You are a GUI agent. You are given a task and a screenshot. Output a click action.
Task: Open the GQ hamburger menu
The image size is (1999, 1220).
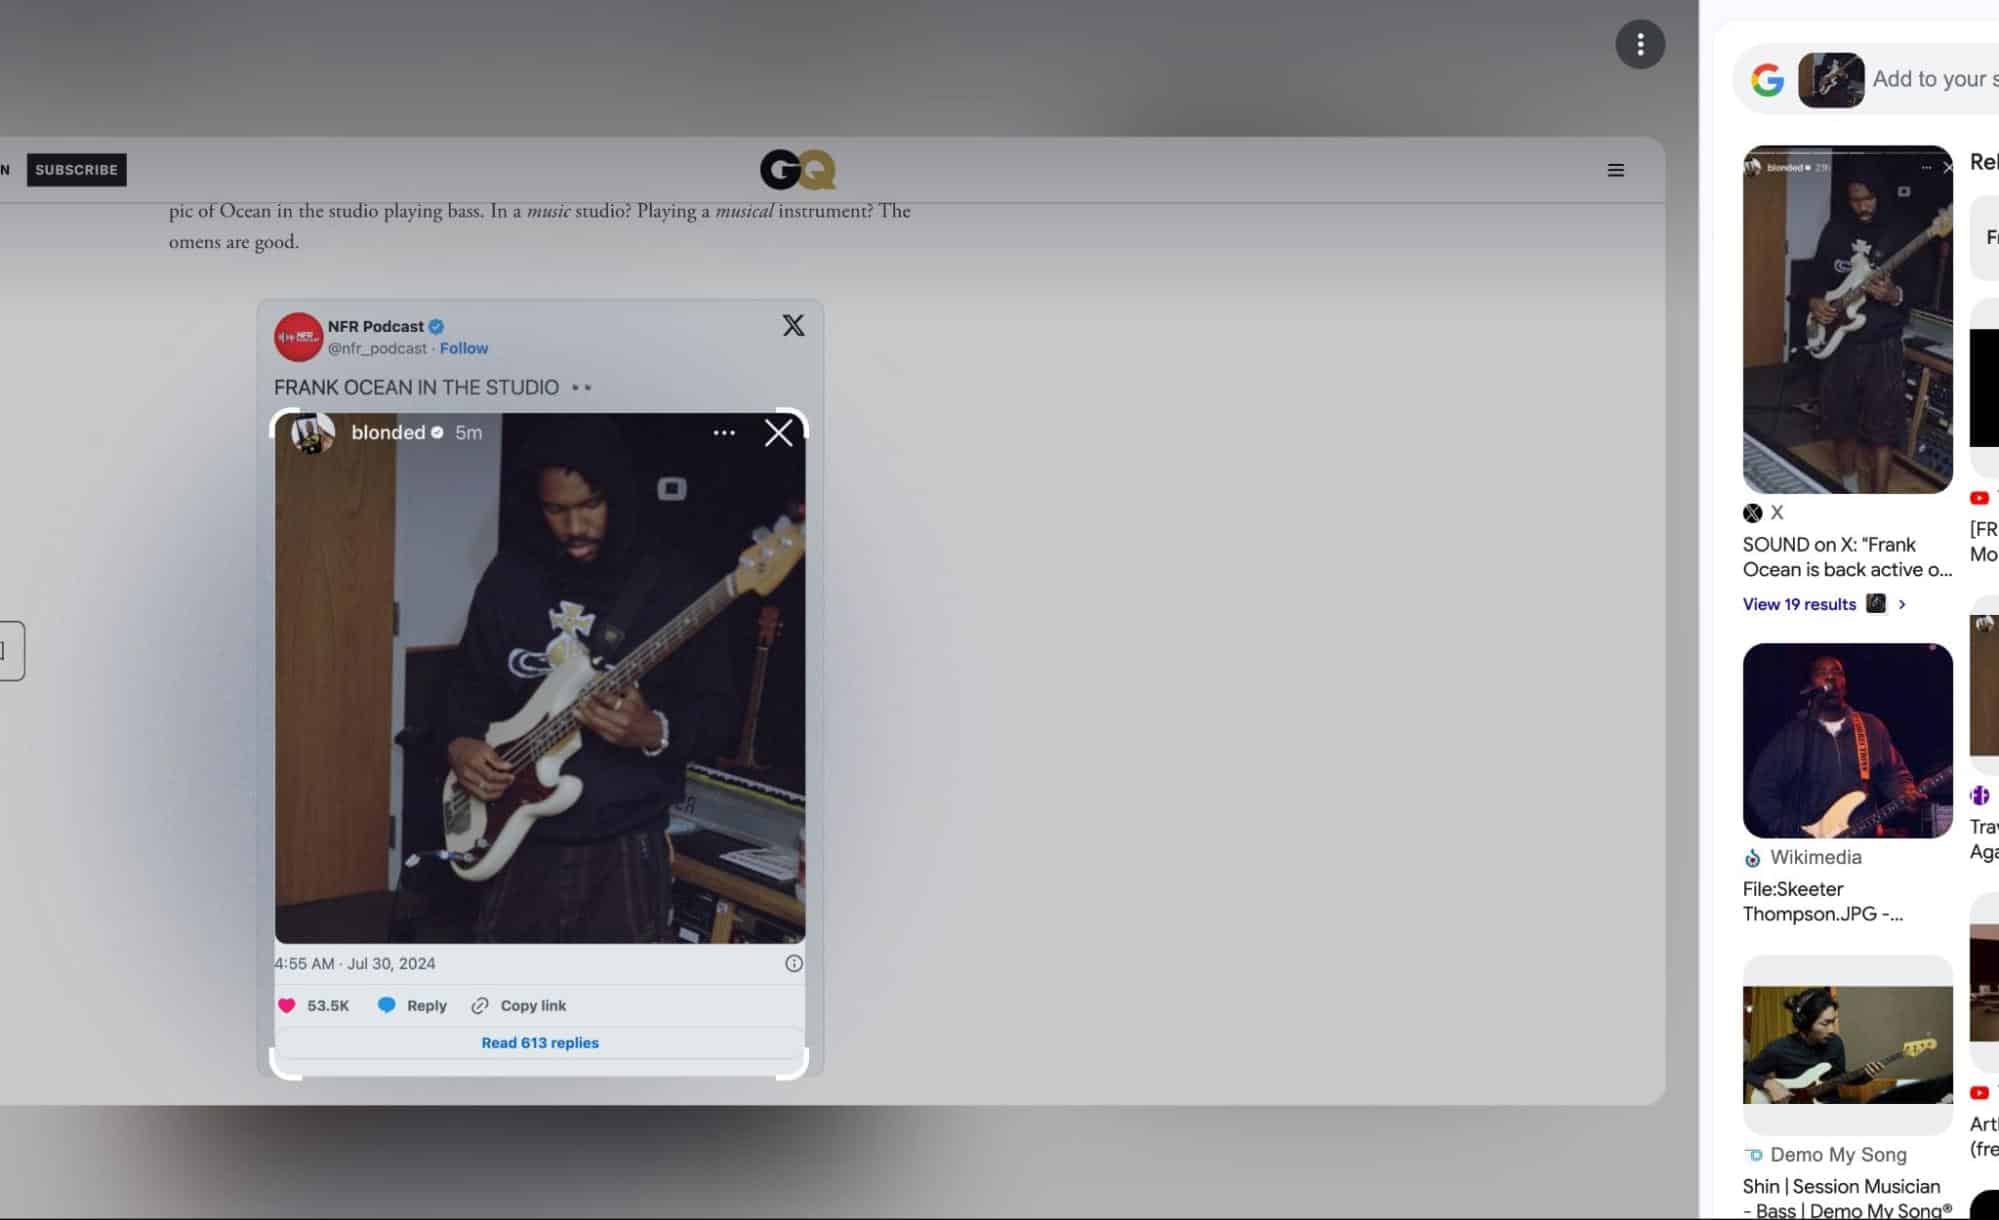(x=1615, y=170)
